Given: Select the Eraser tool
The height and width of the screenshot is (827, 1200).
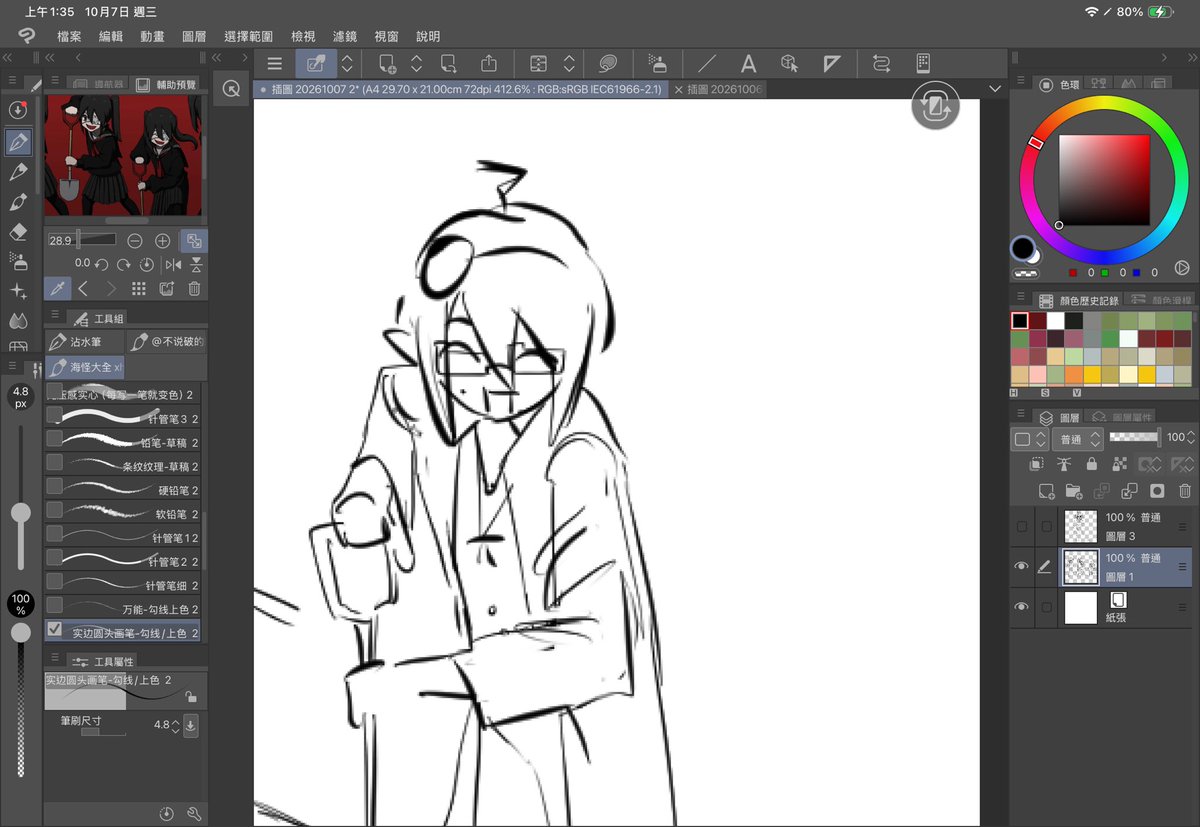Looking at the screenshot, I should tap(18, 232).
